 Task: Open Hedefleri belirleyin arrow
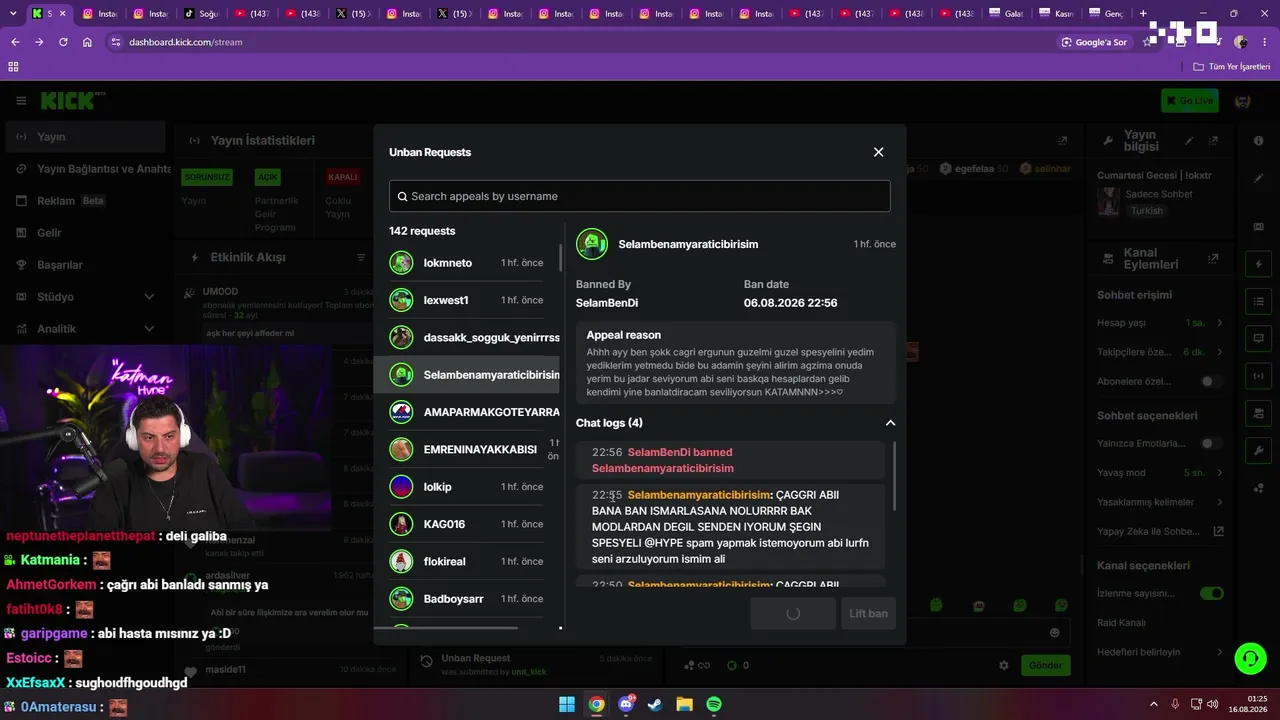(1220, 652)
